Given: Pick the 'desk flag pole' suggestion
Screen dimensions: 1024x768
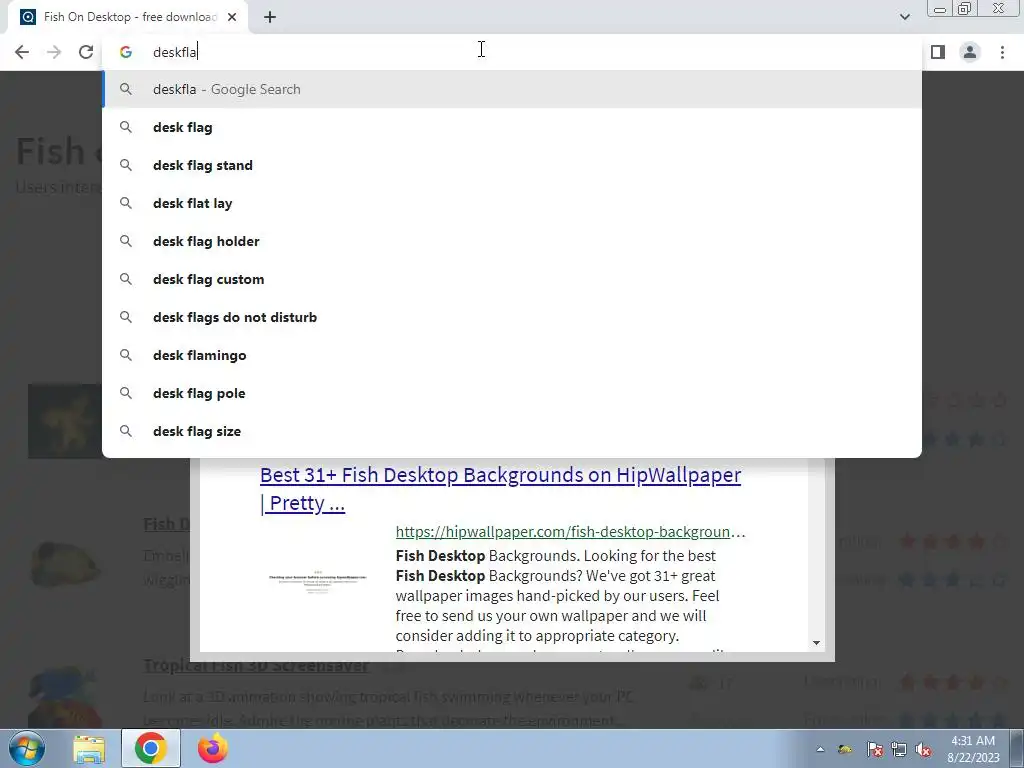Looking at the screenshot, I should pyautogui.click(x=512, y=393).
